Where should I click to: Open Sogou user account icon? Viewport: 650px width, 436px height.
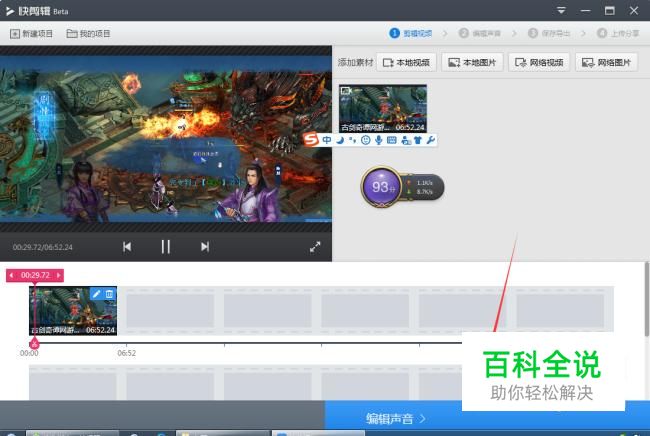pyautogui.click(x=406, y=140)
